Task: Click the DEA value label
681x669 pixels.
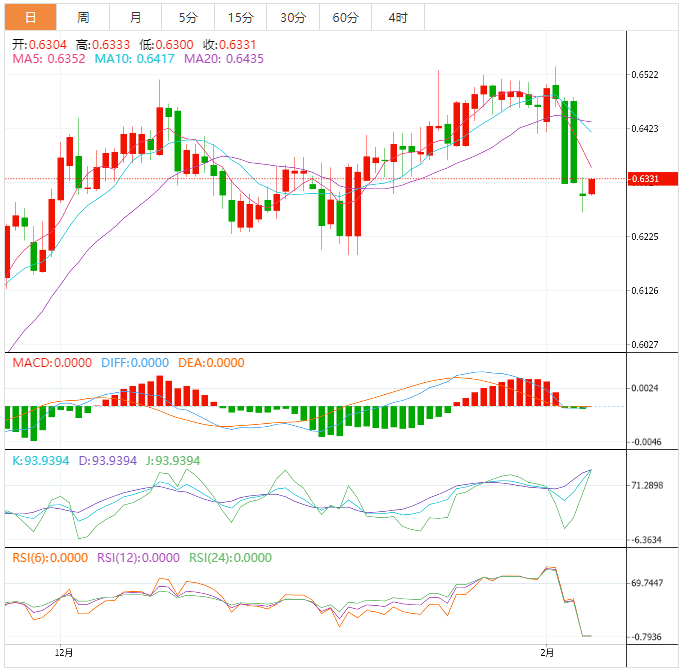Action: click(x=211, y=363)
